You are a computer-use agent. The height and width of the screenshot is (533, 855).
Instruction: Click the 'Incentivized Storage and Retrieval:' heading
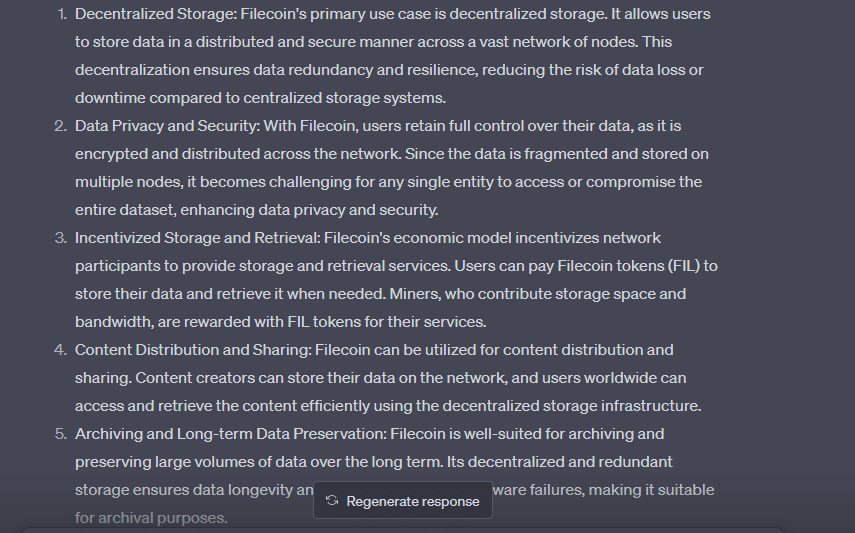197,238
